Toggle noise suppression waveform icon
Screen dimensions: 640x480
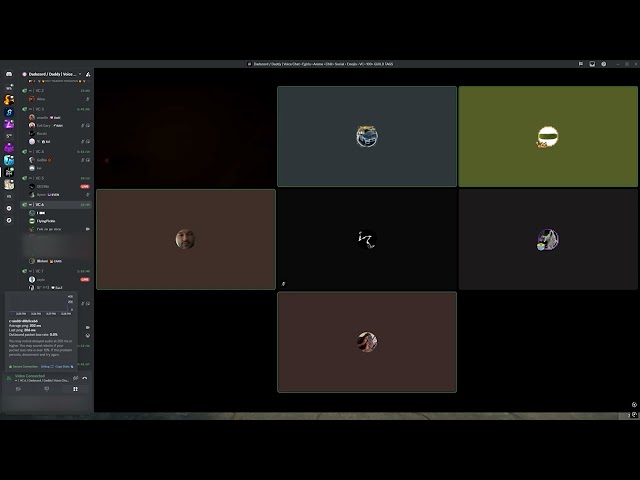76,378
